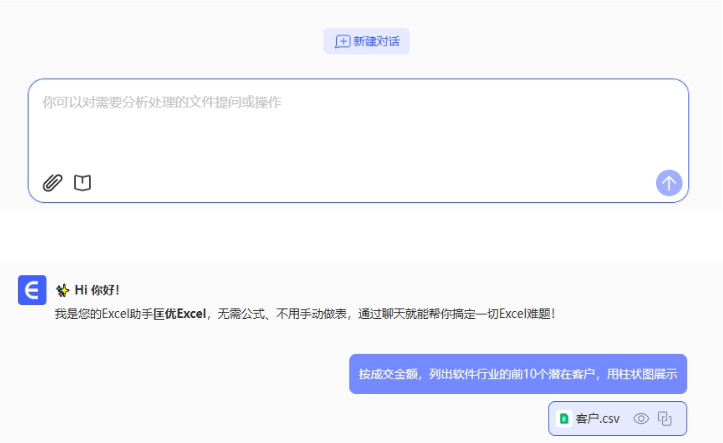Click the Hi 你好! greeting heading
723x443 pixels.
(88, 290)
